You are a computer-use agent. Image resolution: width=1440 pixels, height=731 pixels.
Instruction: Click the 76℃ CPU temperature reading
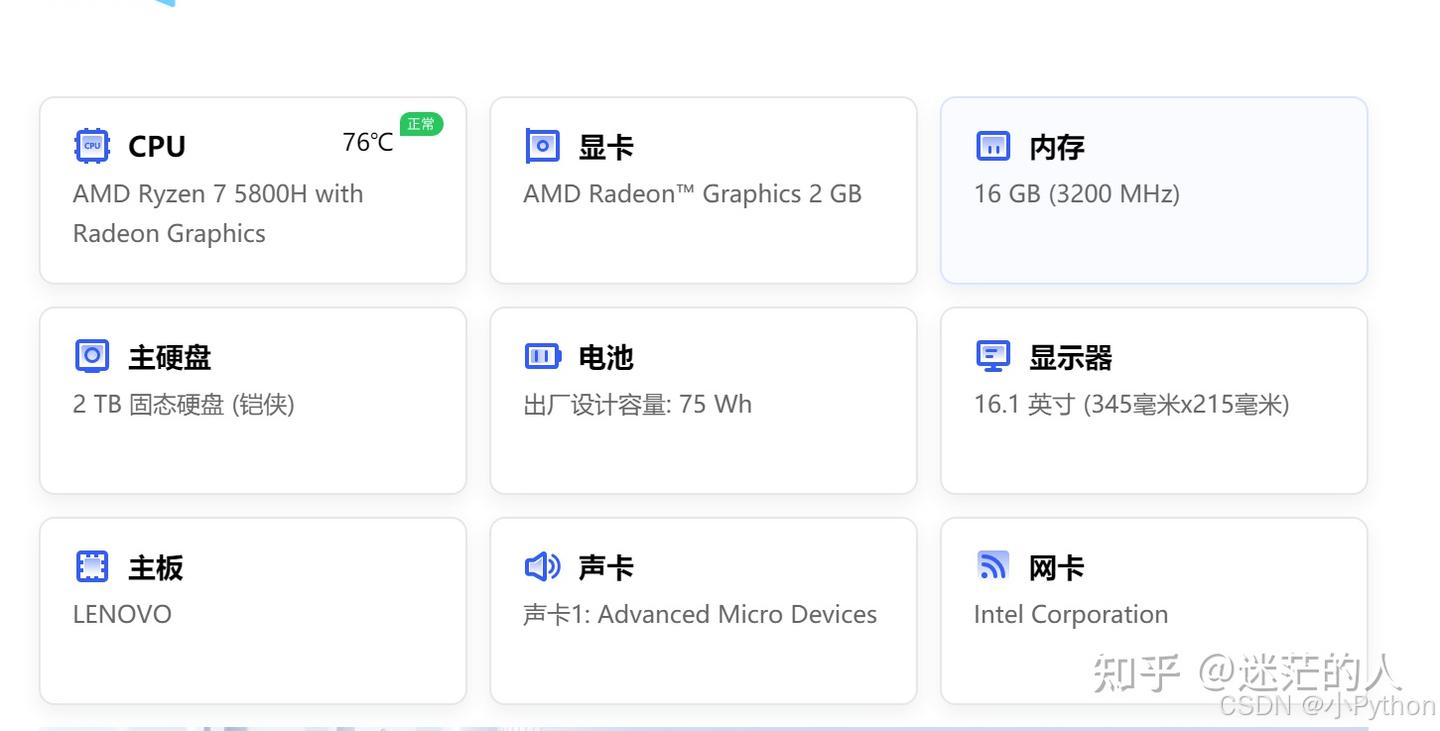click(367, 142)
